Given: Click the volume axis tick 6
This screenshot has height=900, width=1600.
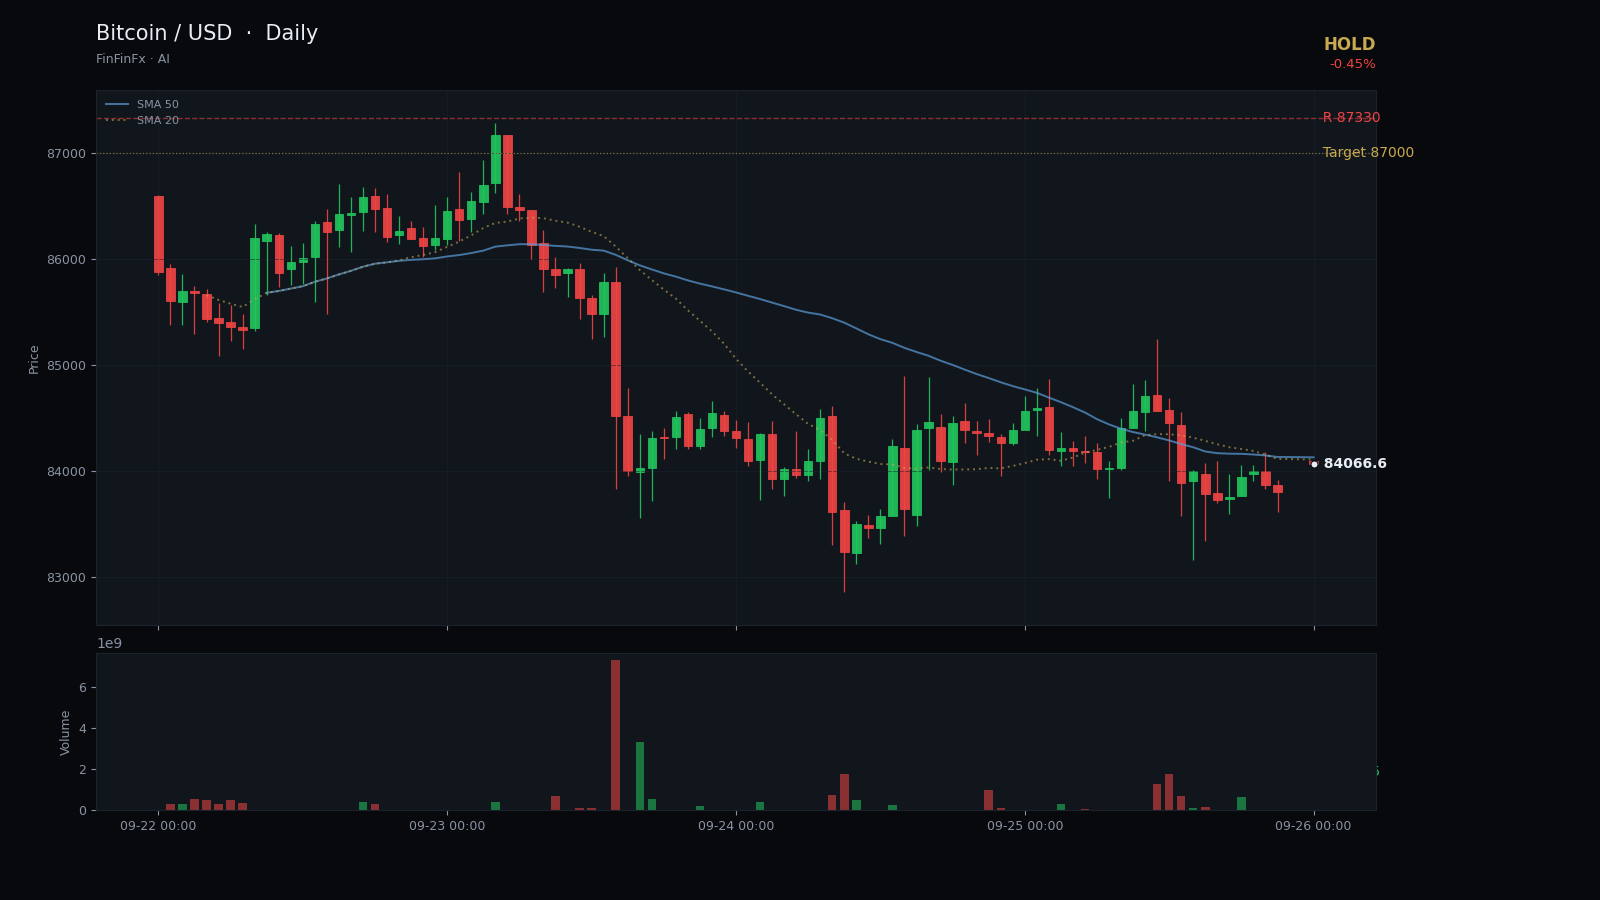Looking at the screenshot, I should point(83,688).
